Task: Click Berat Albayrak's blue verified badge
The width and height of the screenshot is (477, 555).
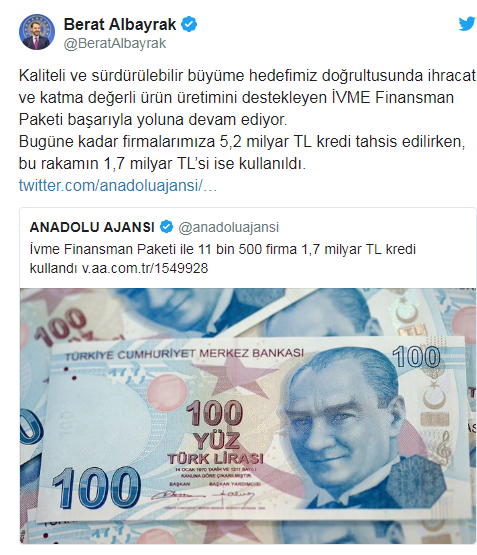Action: 189,24
